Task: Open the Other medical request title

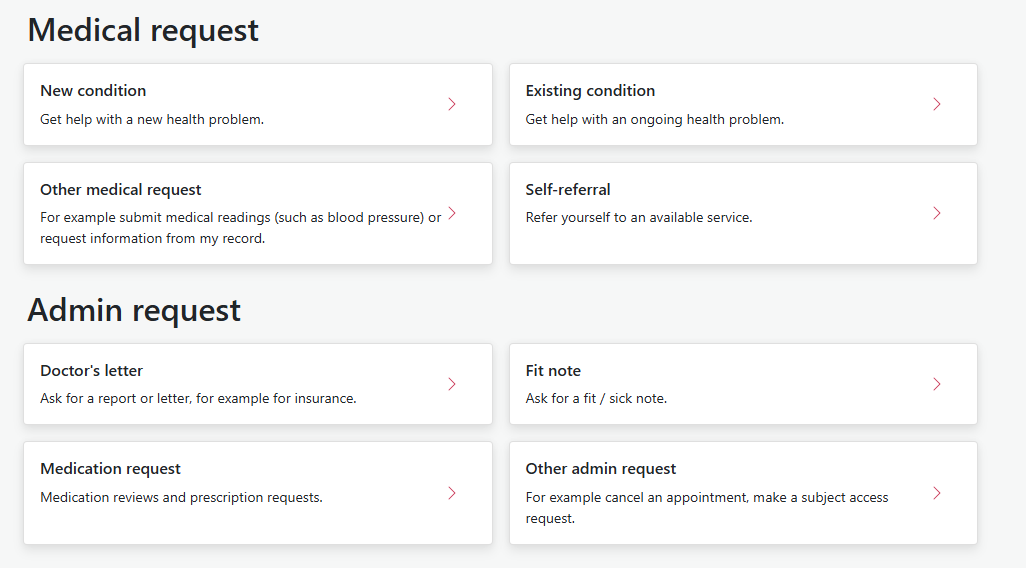Action: 121,190
